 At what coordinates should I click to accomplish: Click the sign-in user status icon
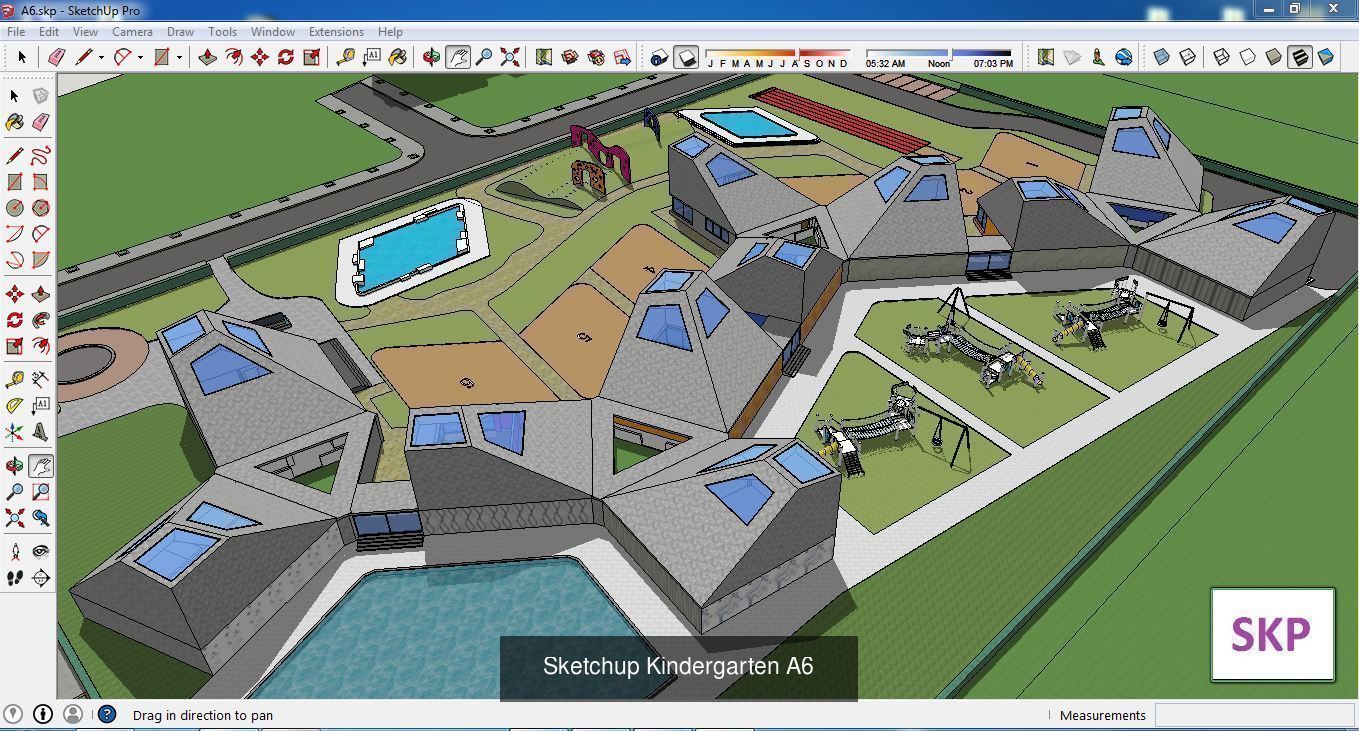73,714
